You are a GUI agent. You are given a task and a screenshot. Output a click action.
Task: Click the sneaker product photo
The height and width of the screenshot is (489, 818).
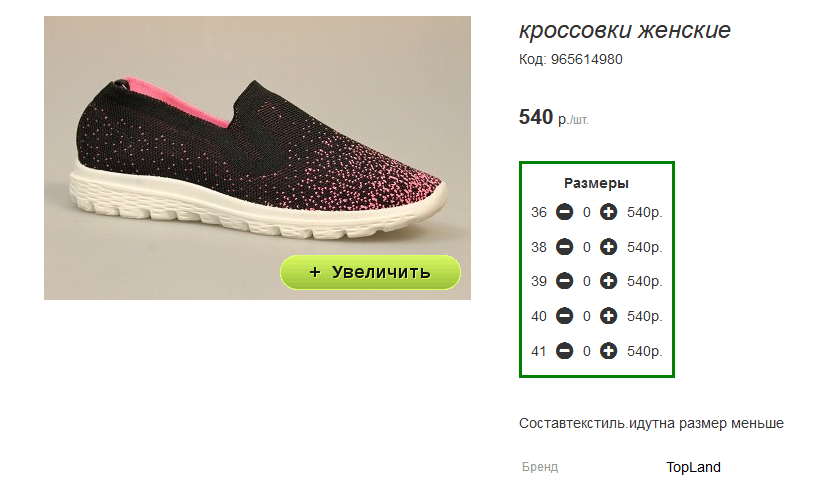(x=257, y=158)
